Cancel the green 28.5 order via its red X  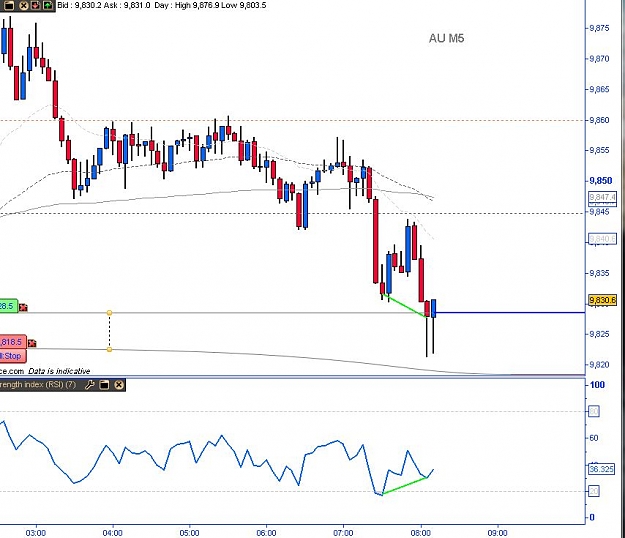[24, 307]
